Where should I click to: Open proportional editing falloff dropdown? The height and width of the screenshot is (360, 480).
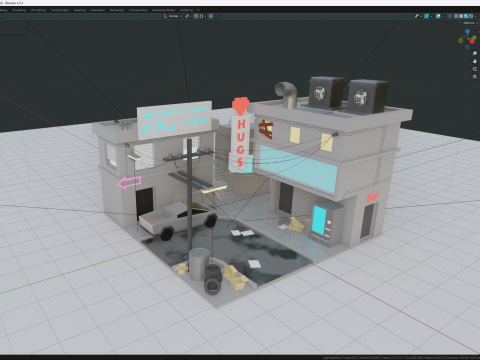[x=218, y=16]
